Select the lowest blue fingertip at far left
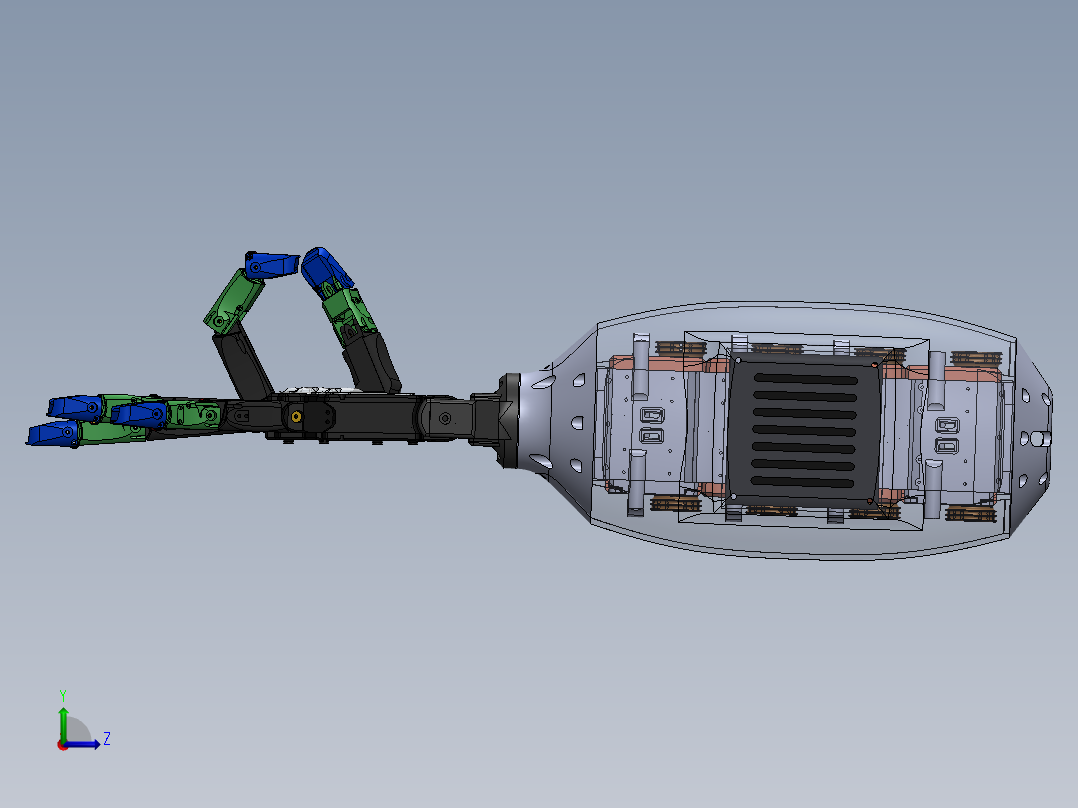 point(54,435)
